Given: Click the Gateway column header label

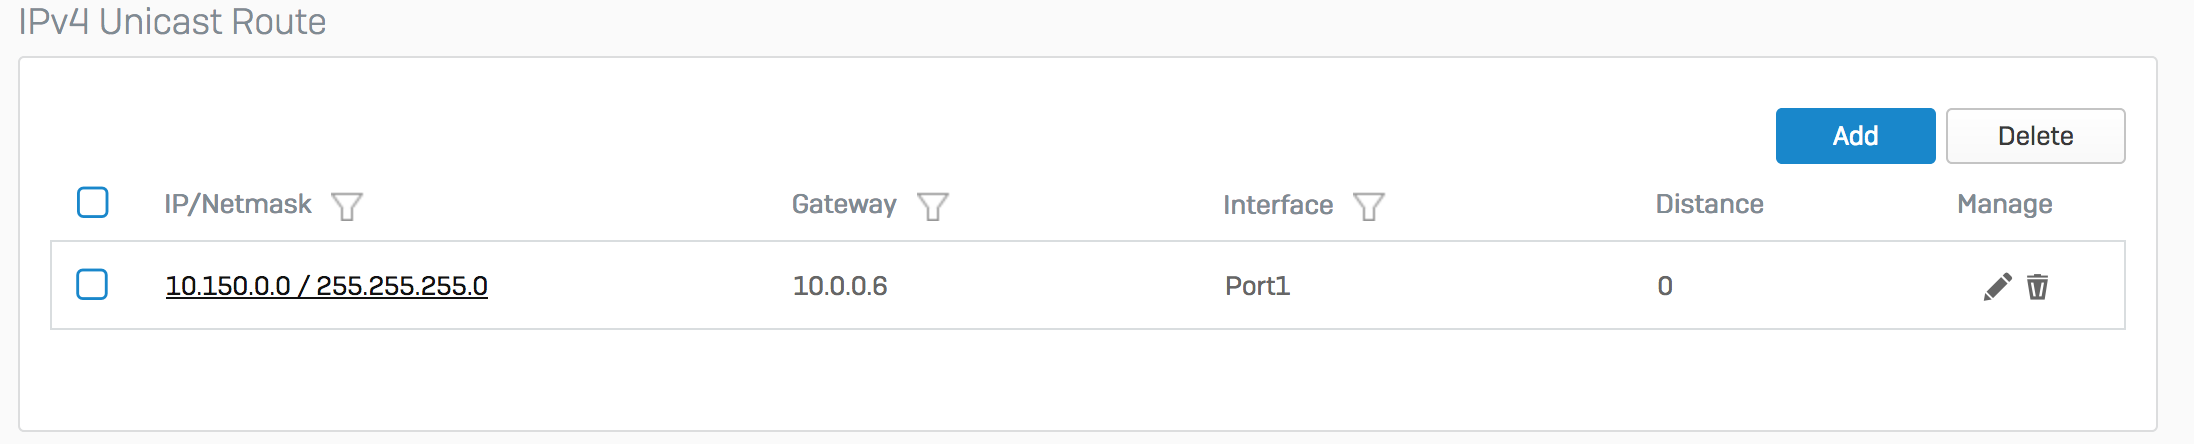Looking at the screenshot, I should pyautogui.click(x=844, y=204).
